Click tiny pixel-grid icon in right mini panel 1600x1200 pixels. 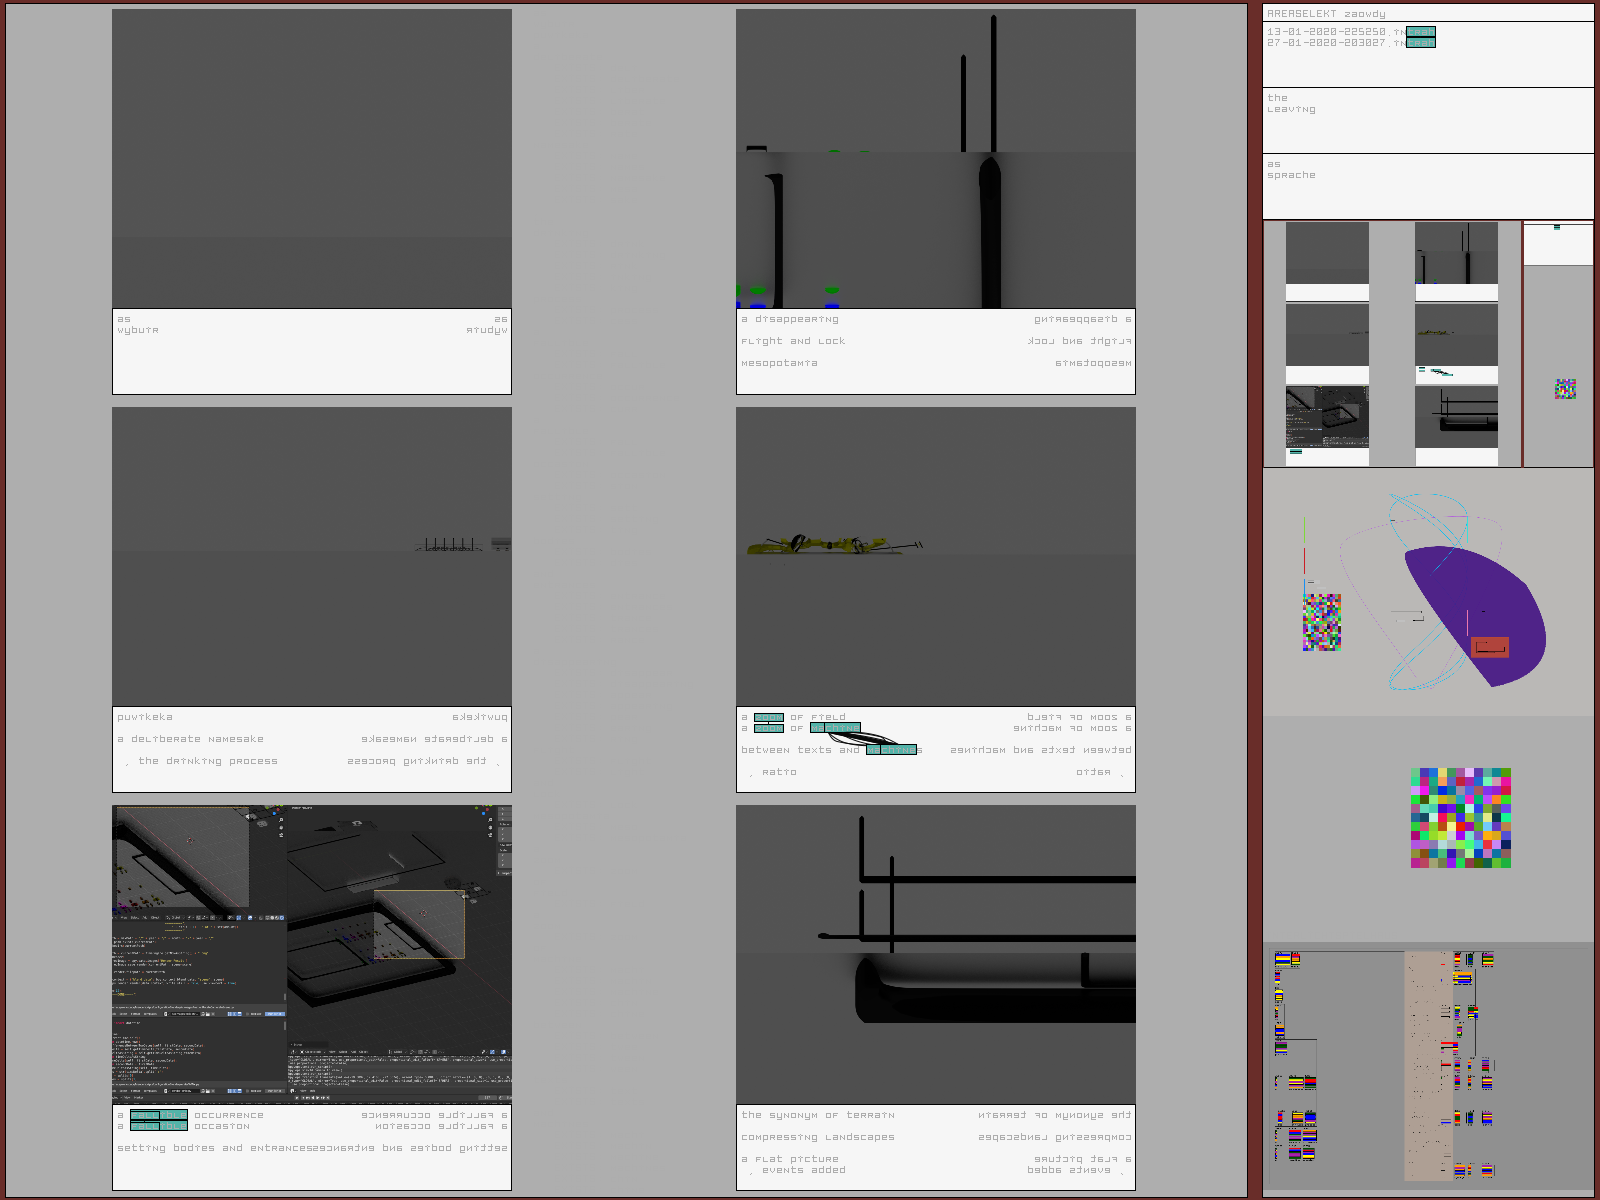[x=1565, y=389]
